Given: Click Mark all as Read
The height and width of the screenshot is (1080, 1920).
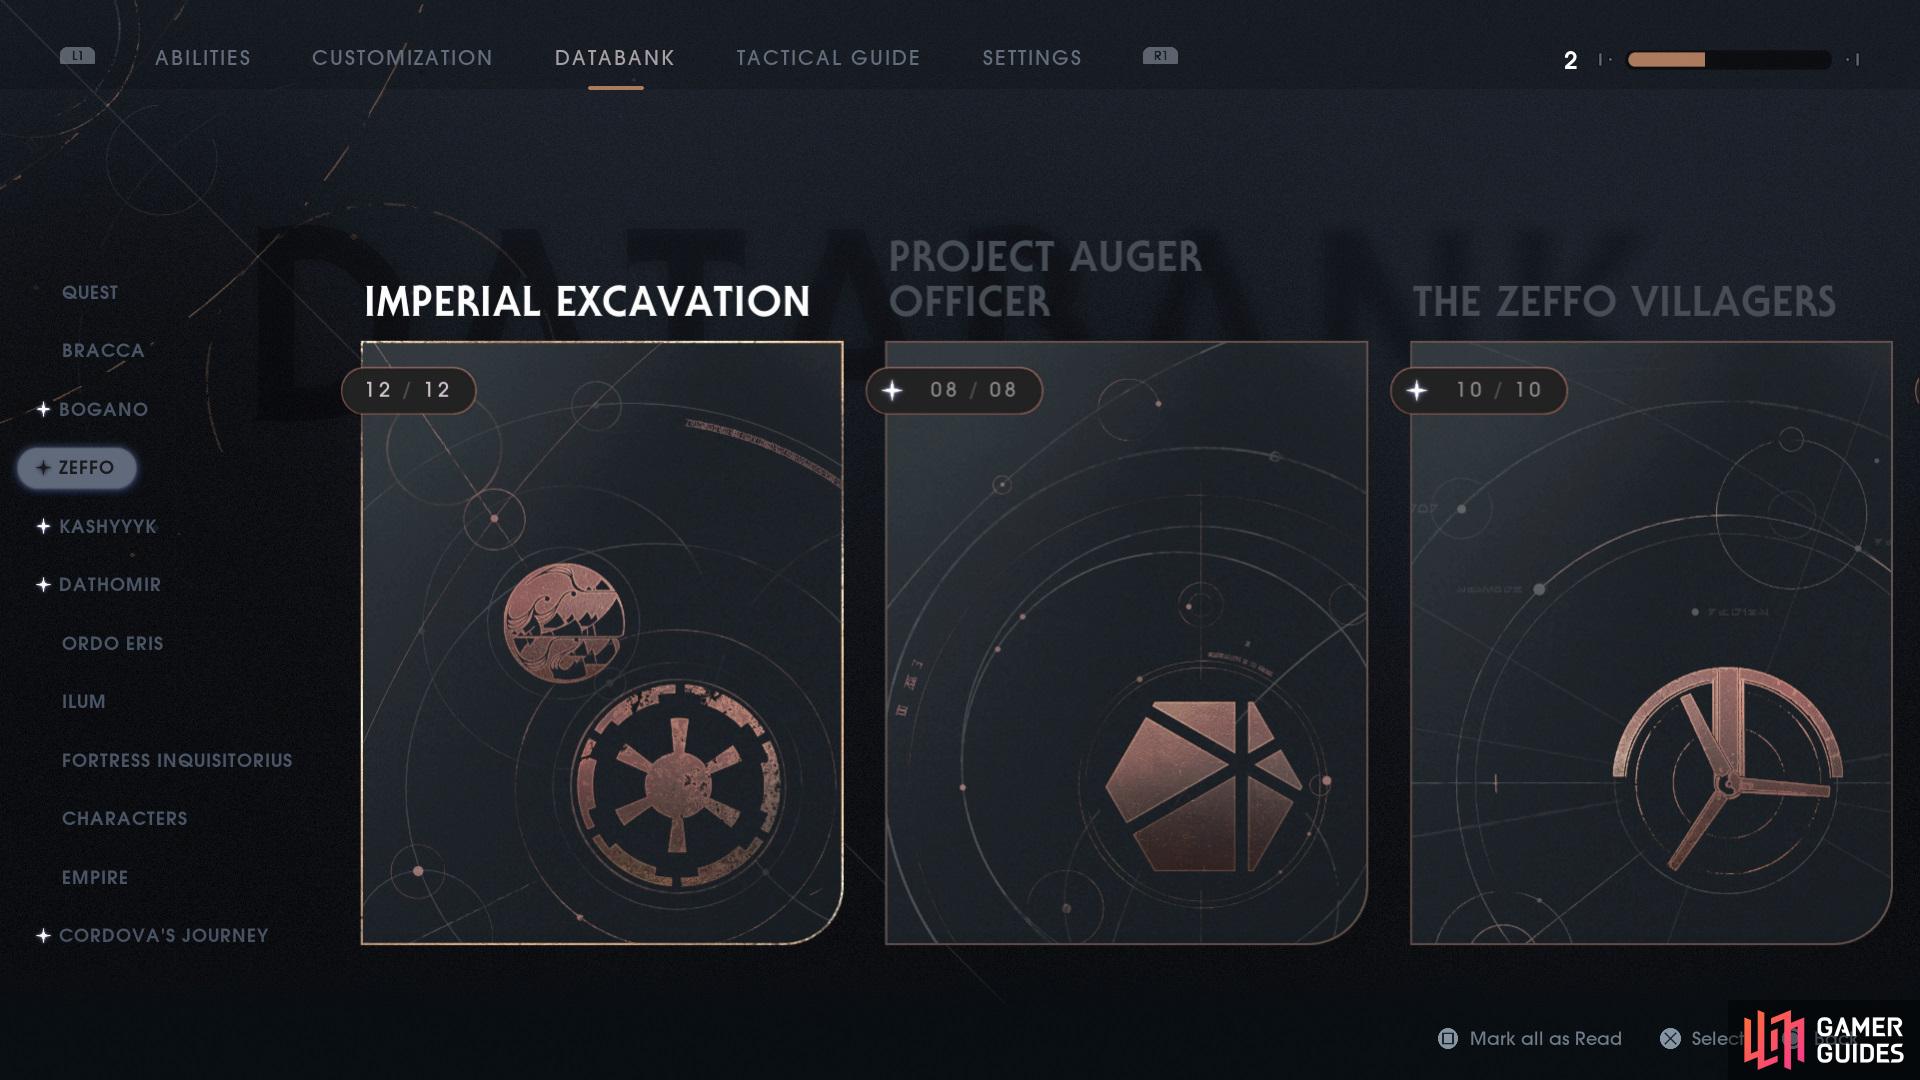Looking at the screenshot, I should point(1545,1038).
